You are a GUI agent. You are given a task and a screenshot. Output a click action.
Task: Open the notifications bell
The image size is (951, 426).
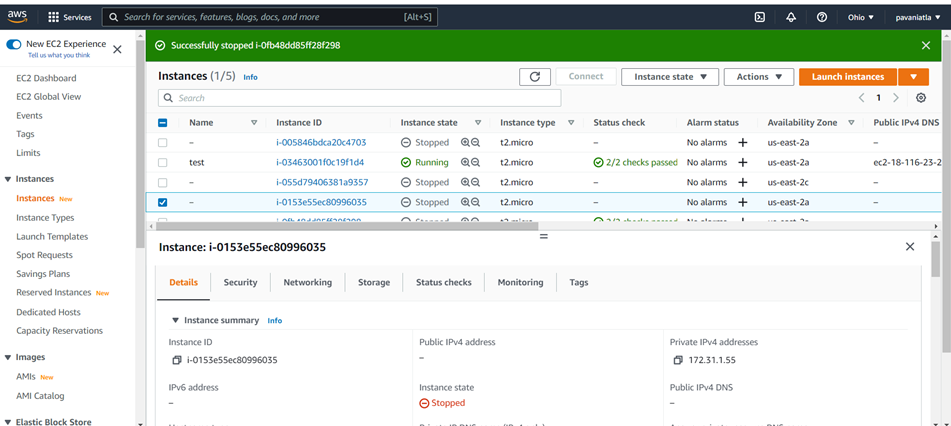tap(791, 17)
